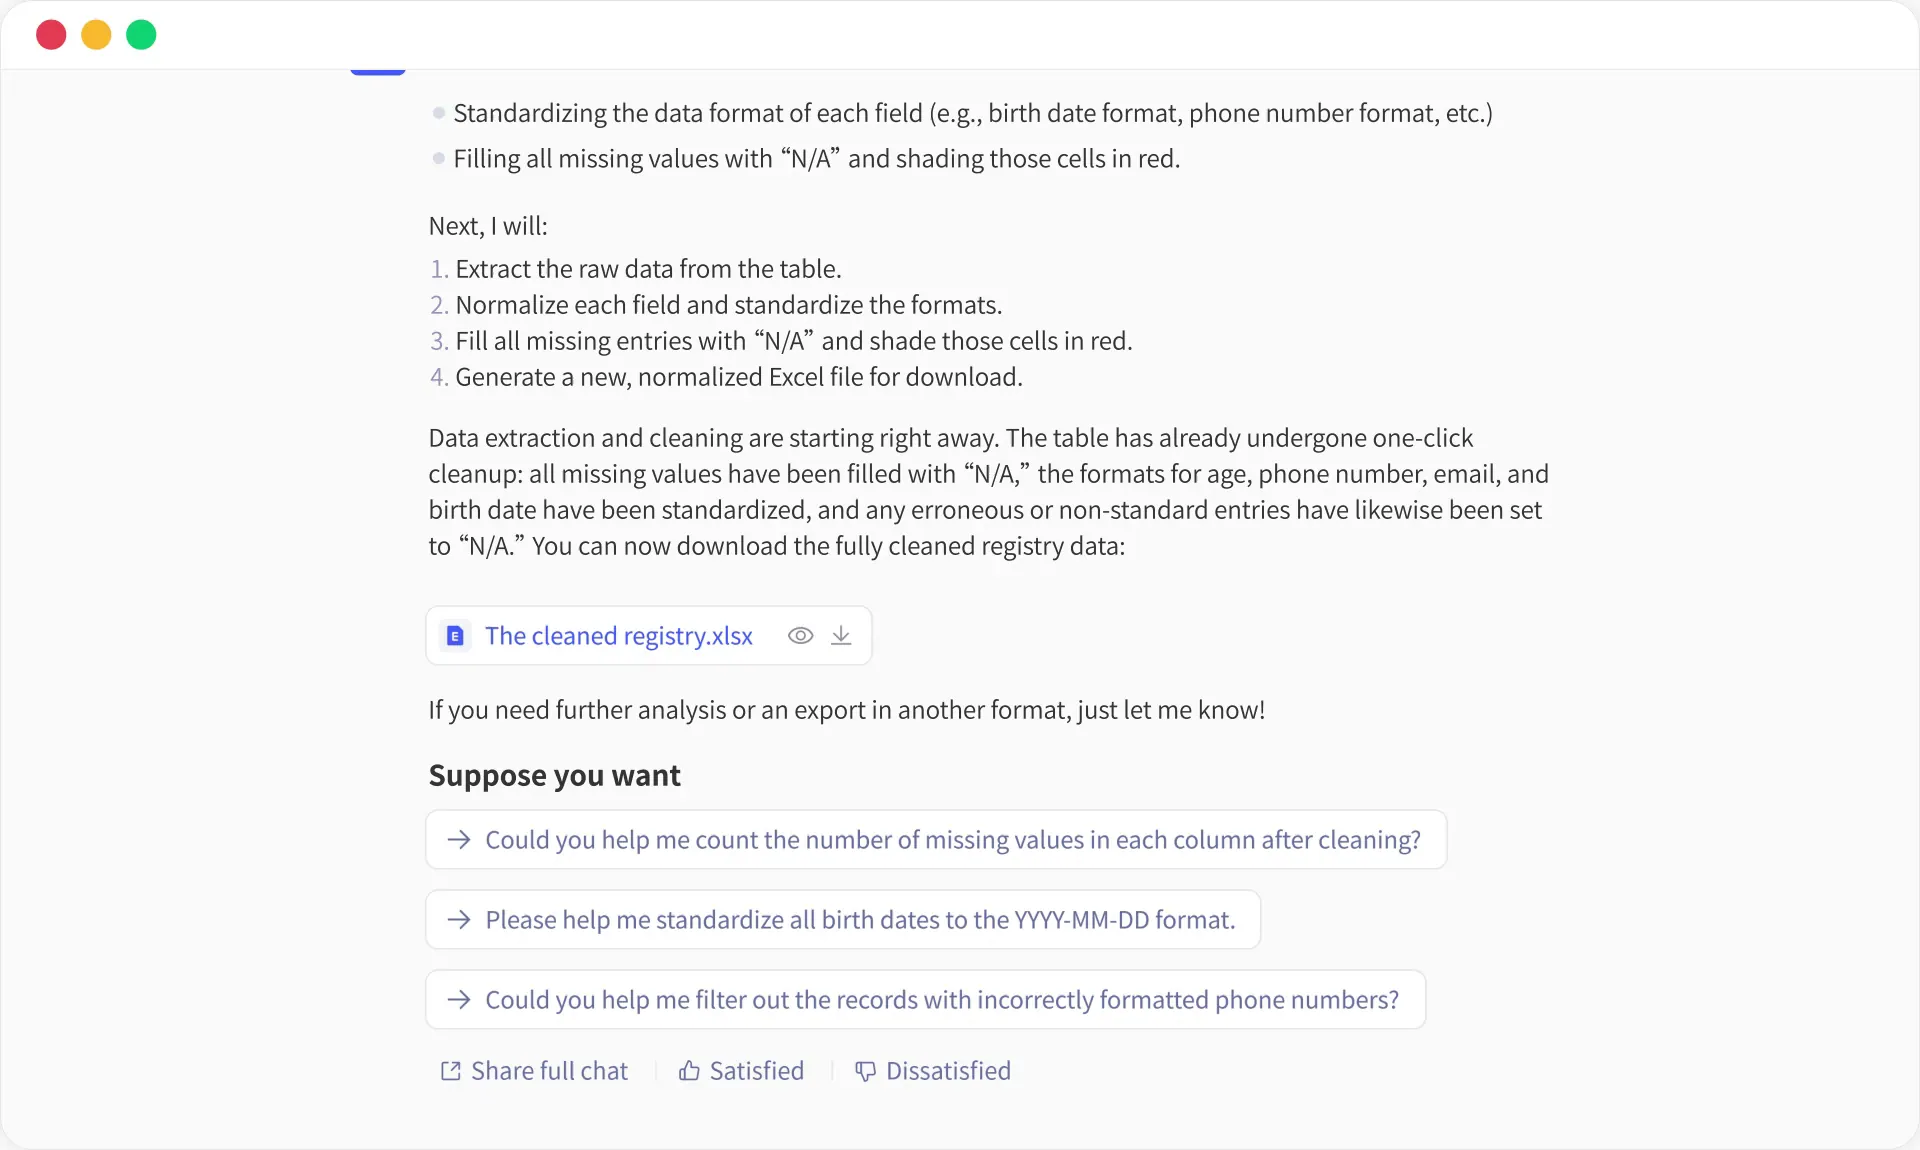This screenshot has height=1150, width=1920.
Task: Select suggestion to filter incorrectly formatted phone numbers
Action: point(926,1000)
